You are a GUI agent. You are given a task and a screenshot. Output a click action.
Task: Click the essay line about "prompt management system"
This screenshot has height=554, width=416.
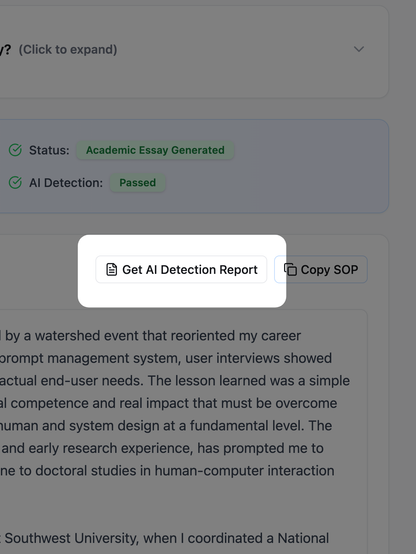click(x=166, y=358)
